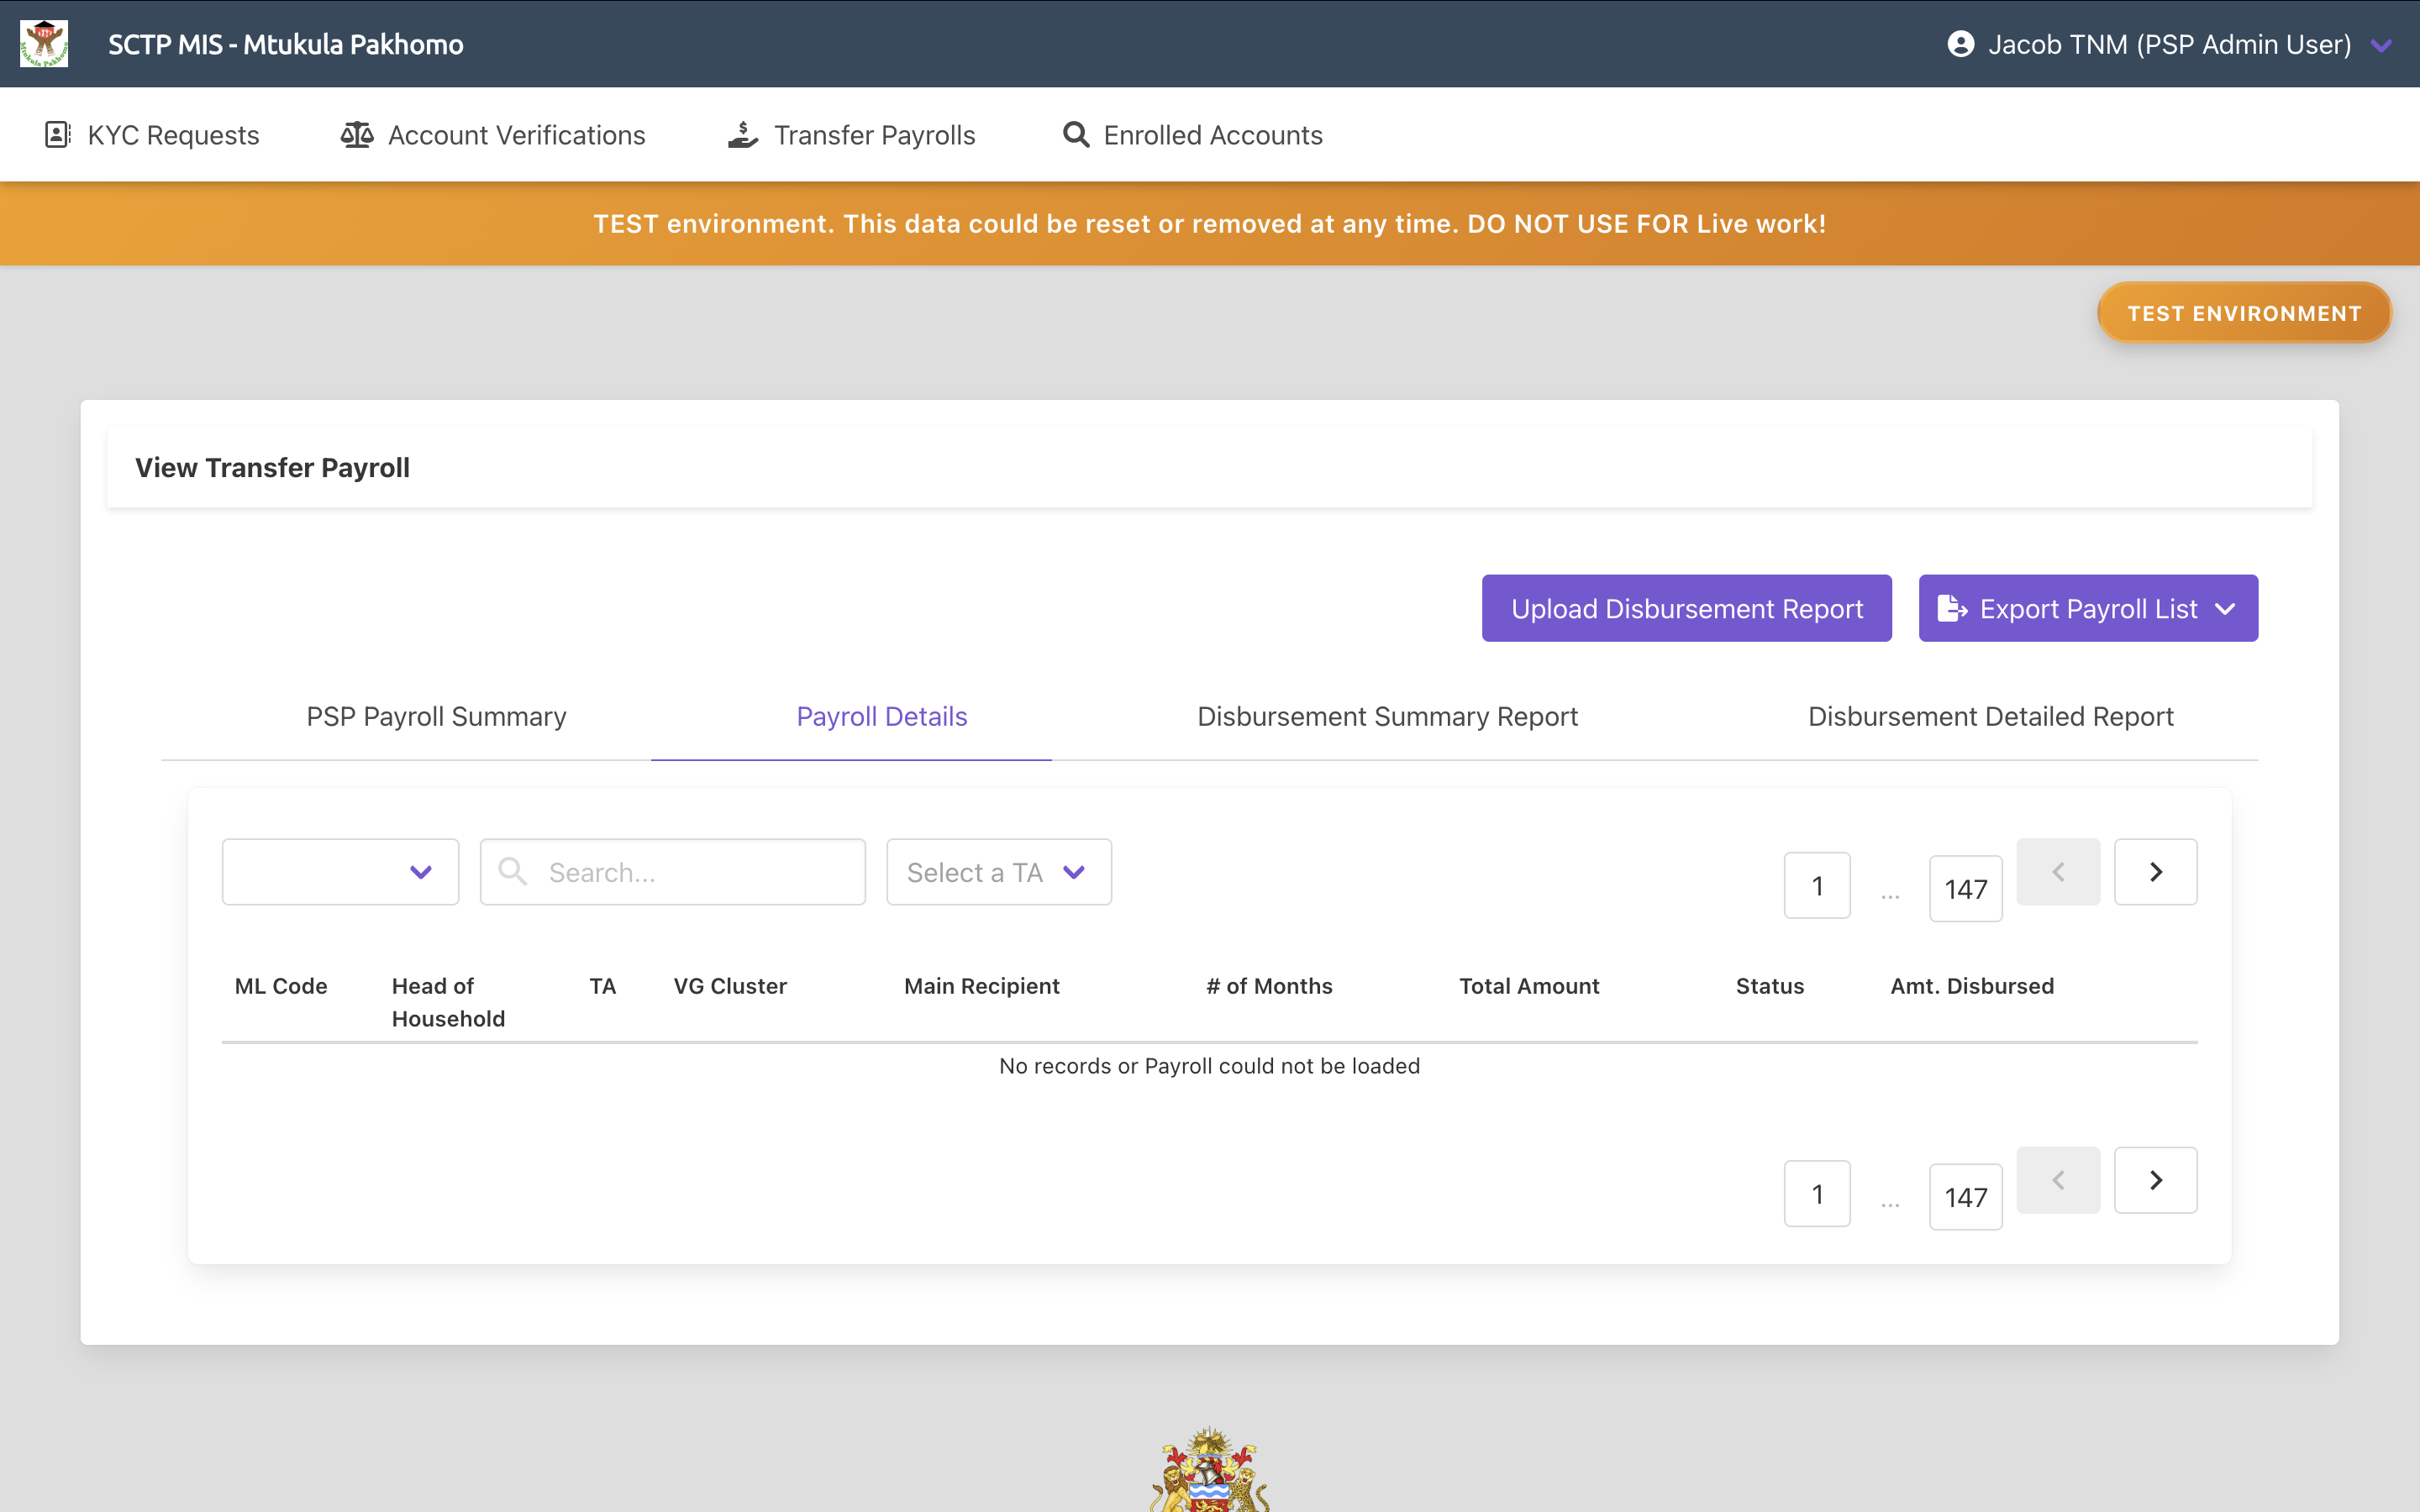Click the SCTP MIS logo icon

coord(44,44)
